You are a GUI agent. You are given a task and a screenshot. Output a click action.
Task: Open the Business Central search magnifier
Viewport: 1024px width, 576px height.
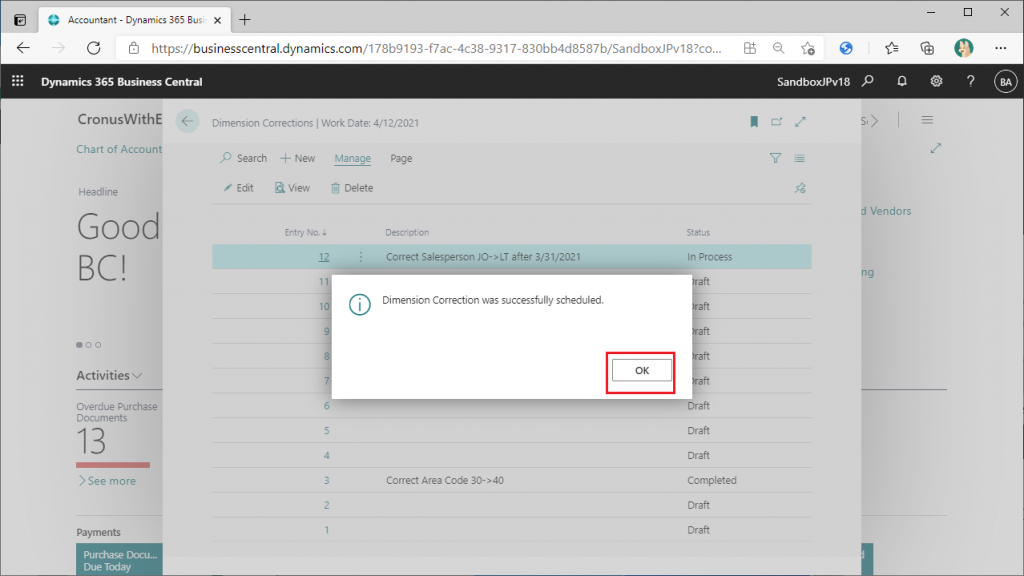pos(867,81)
